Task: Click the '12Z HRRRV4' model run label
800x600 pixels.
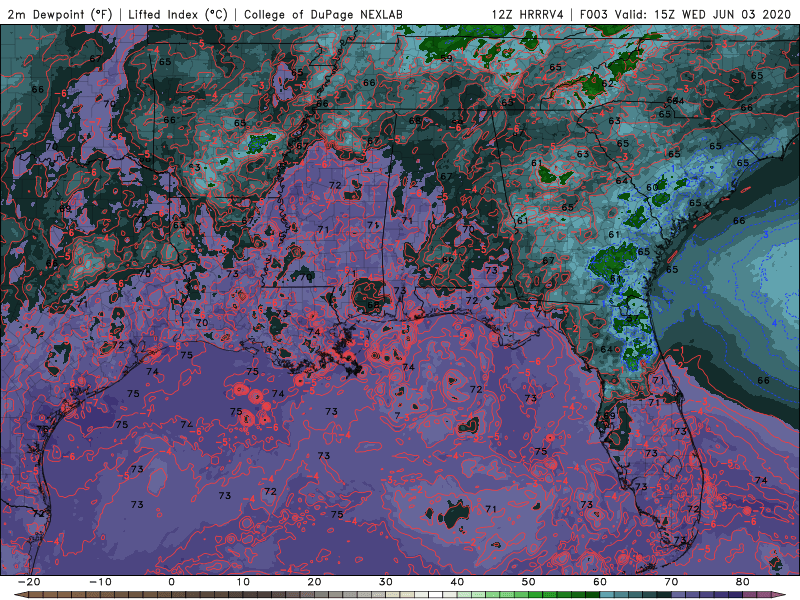Action: 528,14
